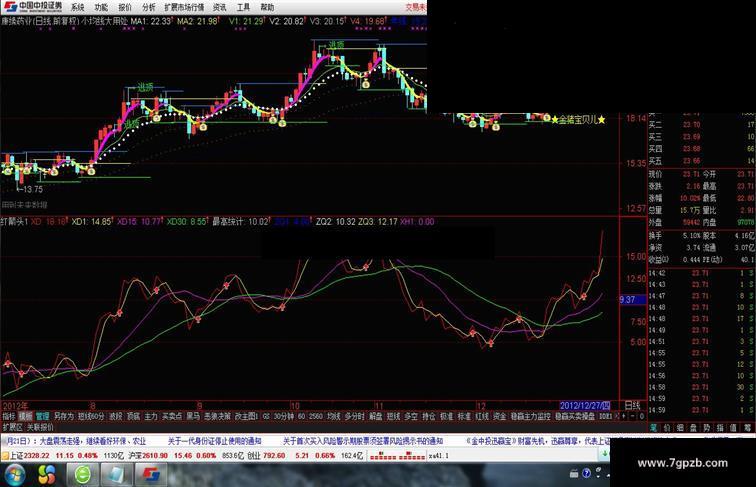
Task: Select the 价 tab in quote panel
Action: coord(666,427)
